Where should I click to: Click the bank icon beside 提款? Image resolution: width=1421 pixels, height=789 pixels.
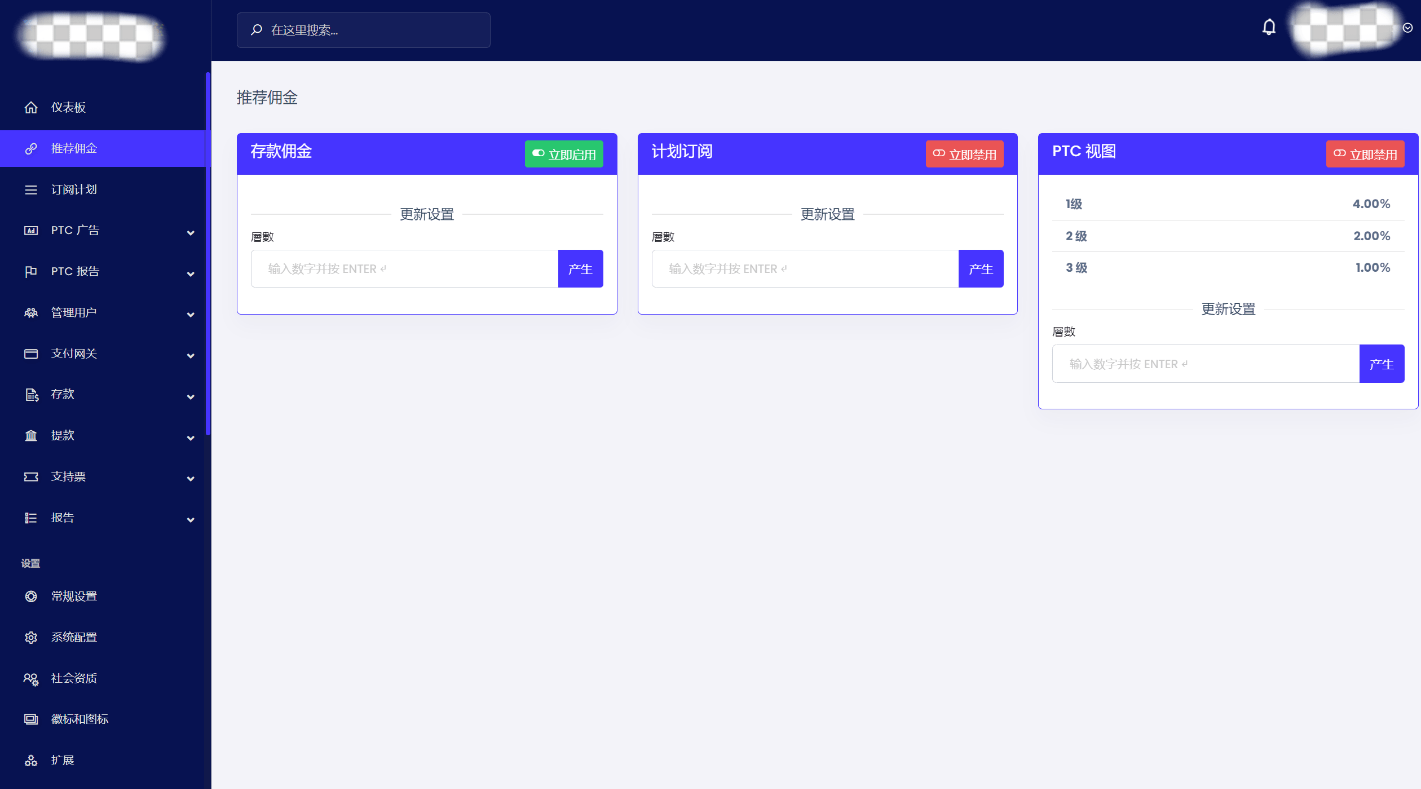[x=31, y=436]
